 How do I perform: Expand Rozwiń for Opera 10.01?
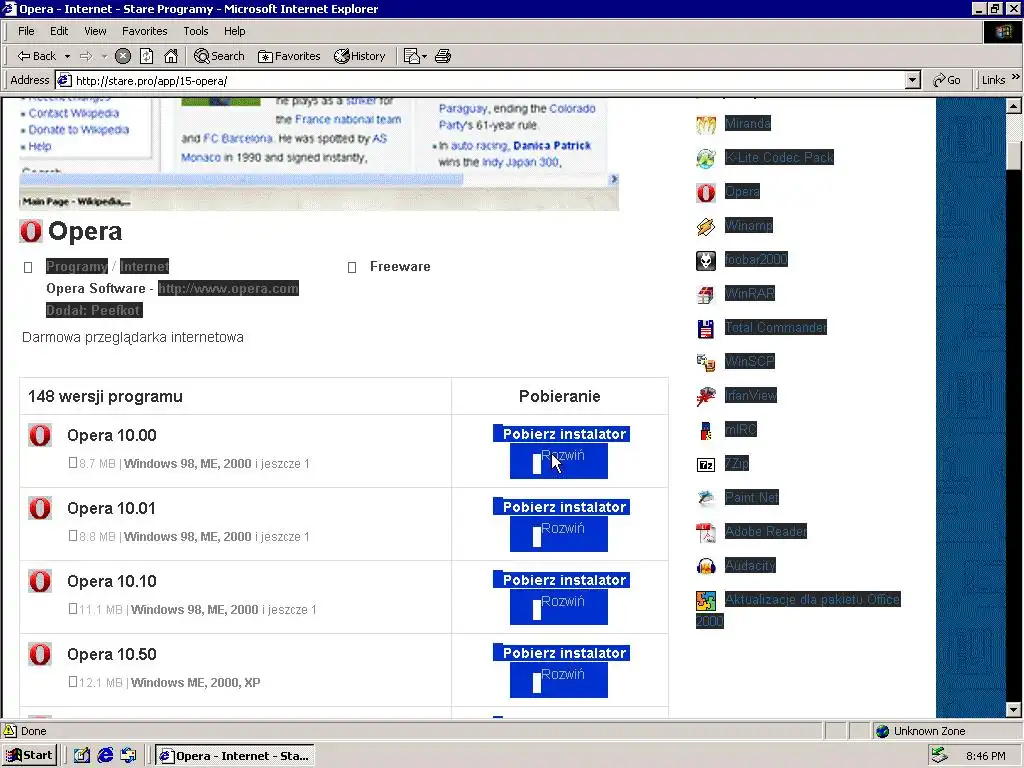pyautogui.click(x=559, y=534)
